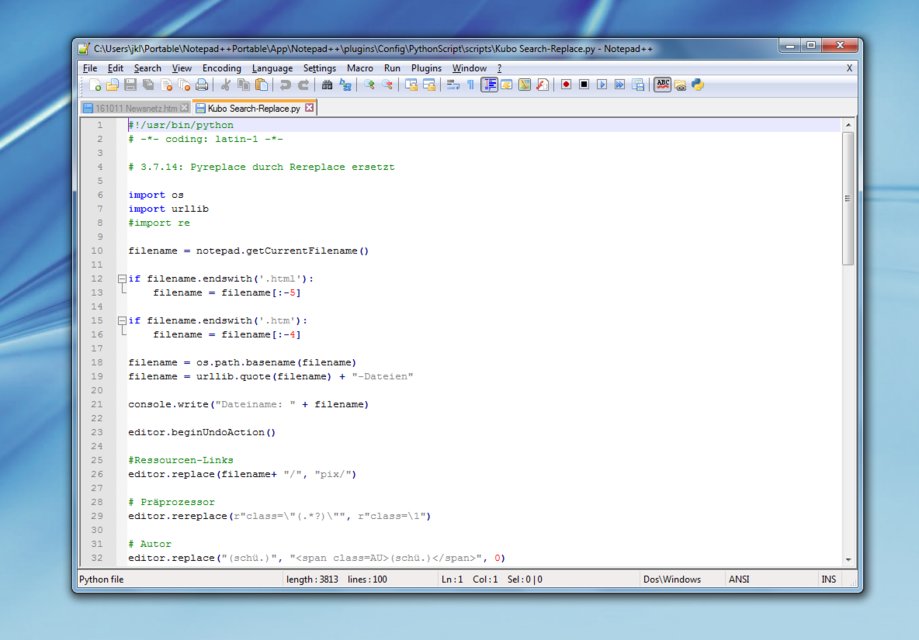The width and height of the screenshot is (919, 640).
Task: Click line 21 console.write code line
Action: click(x=248, y=405)
